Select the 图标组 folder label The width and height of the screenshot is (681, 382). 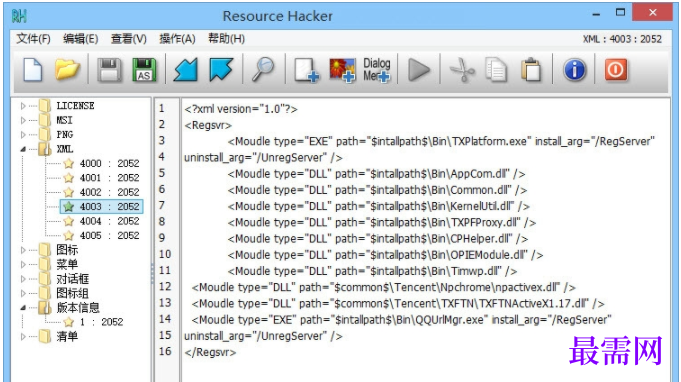[73, 293]
